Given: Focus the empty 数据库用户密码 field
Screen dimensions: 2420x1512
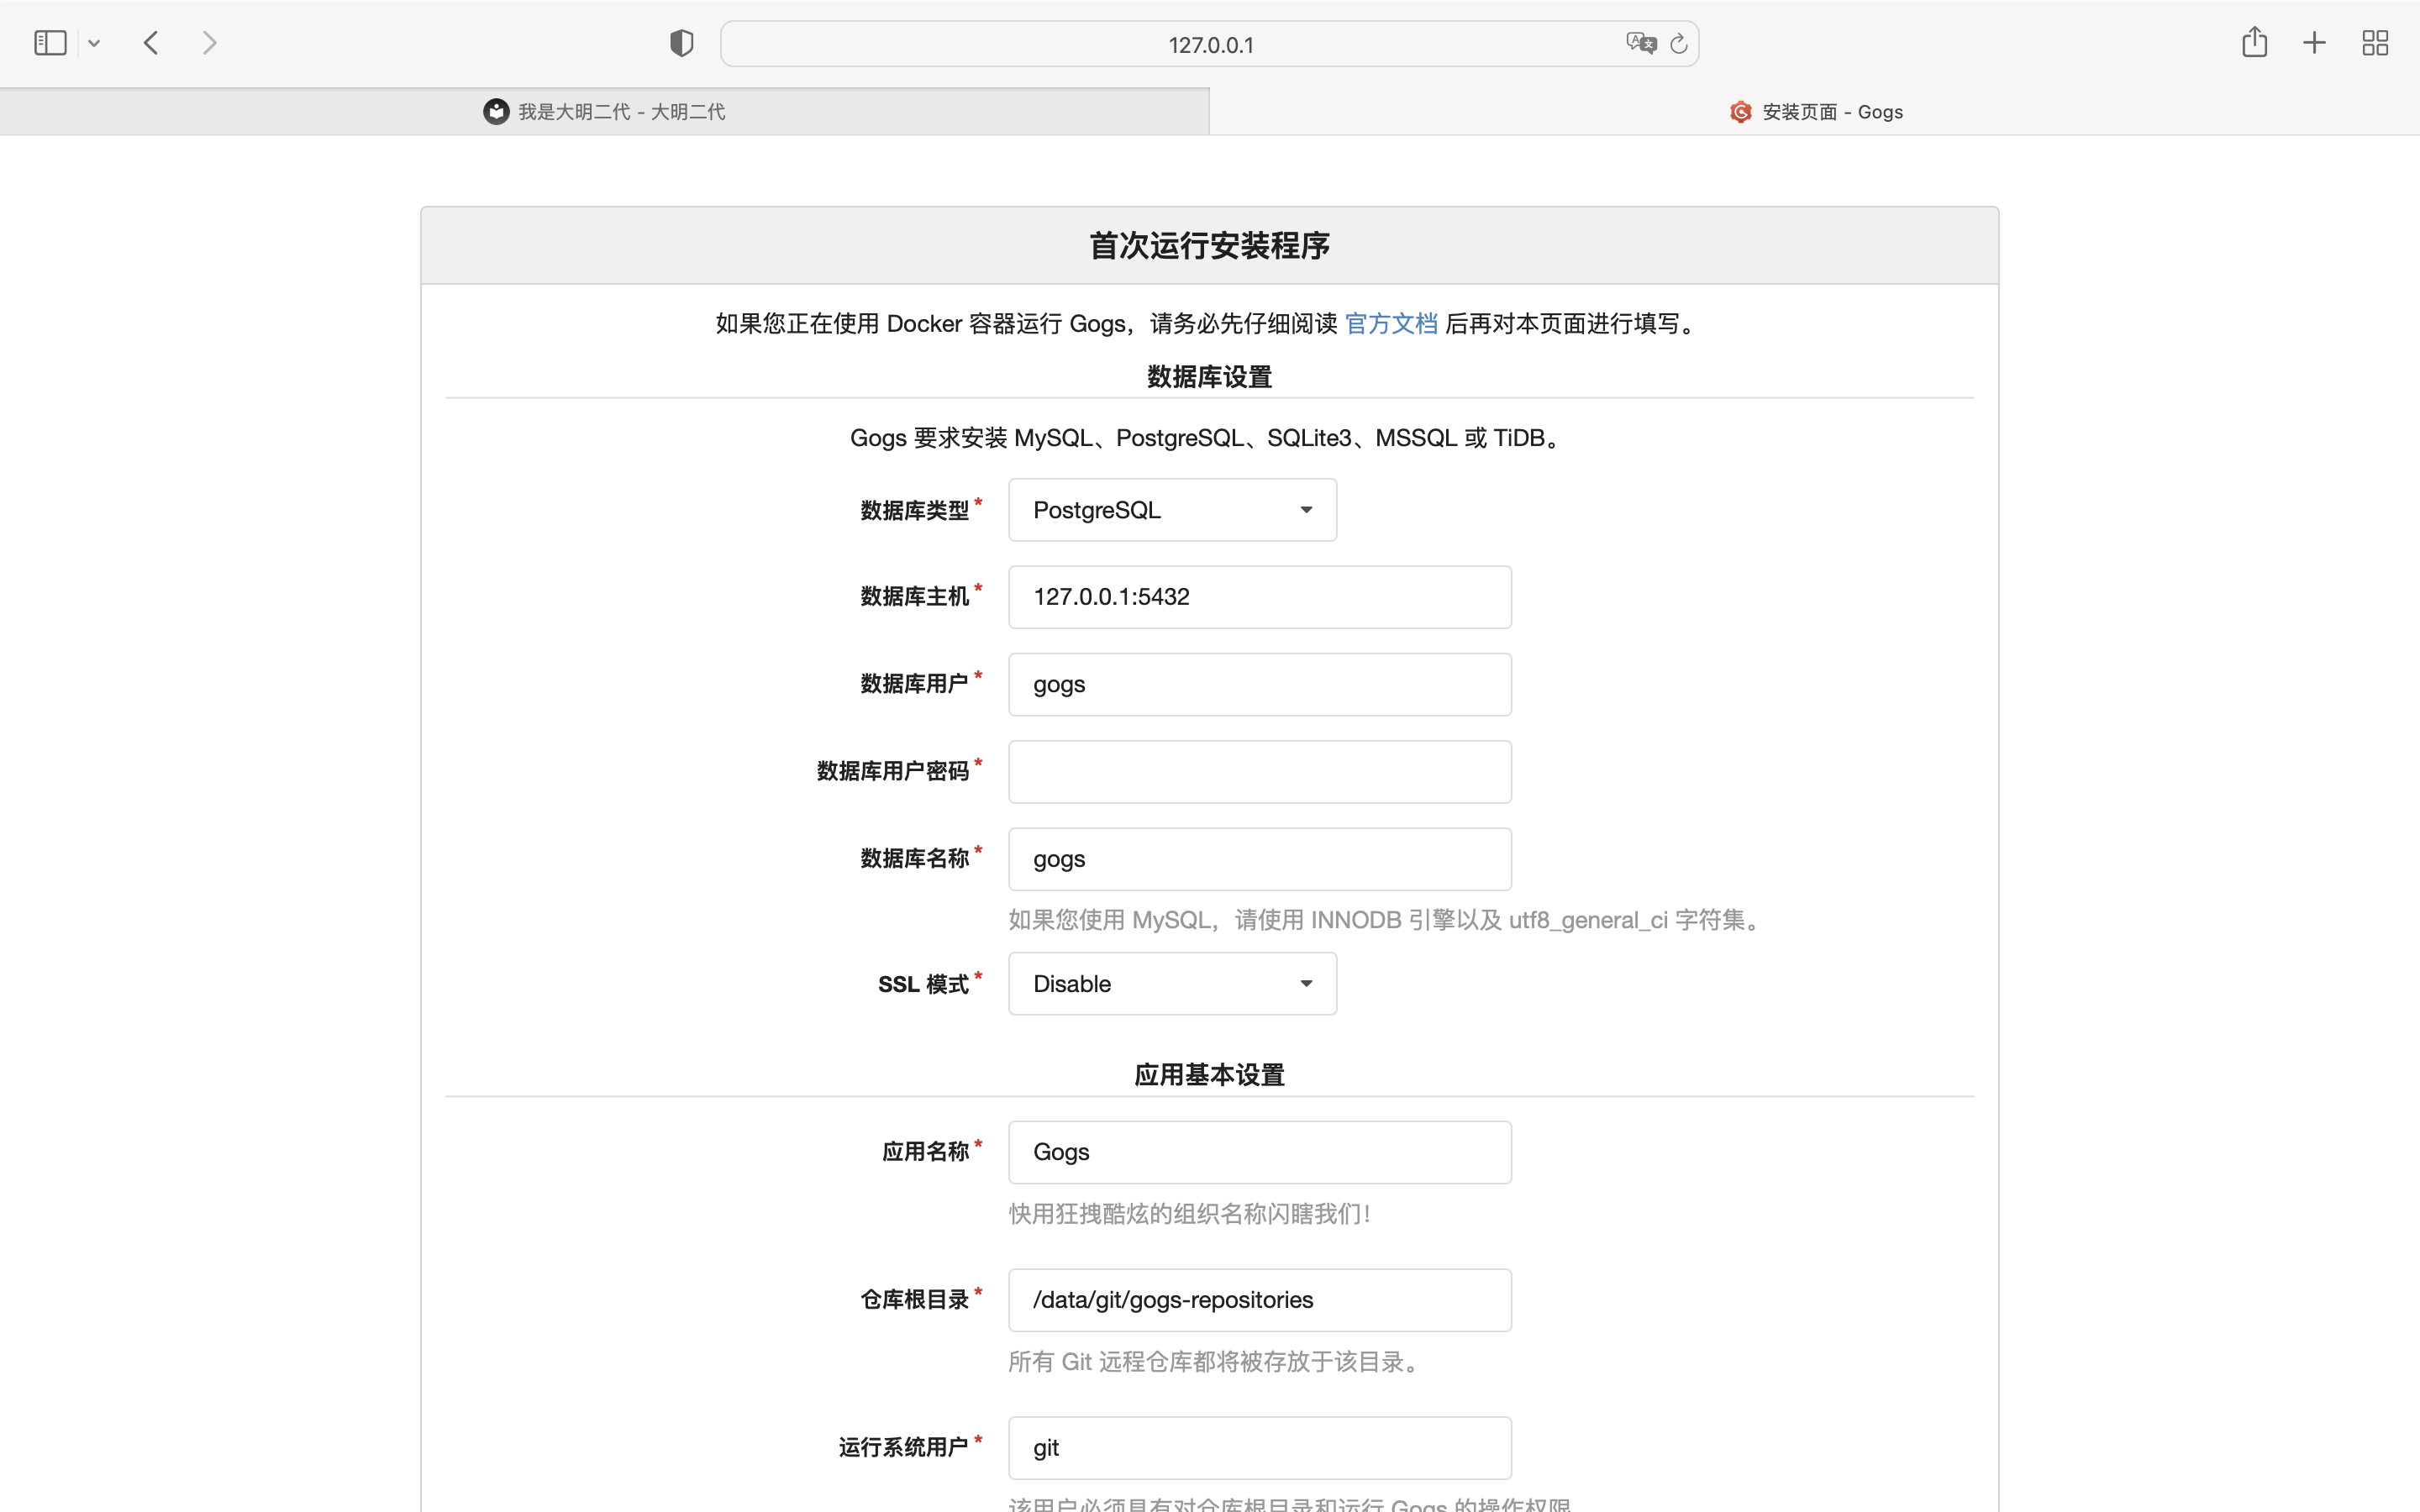Looking at the screenshot, I should point(1259,772).
